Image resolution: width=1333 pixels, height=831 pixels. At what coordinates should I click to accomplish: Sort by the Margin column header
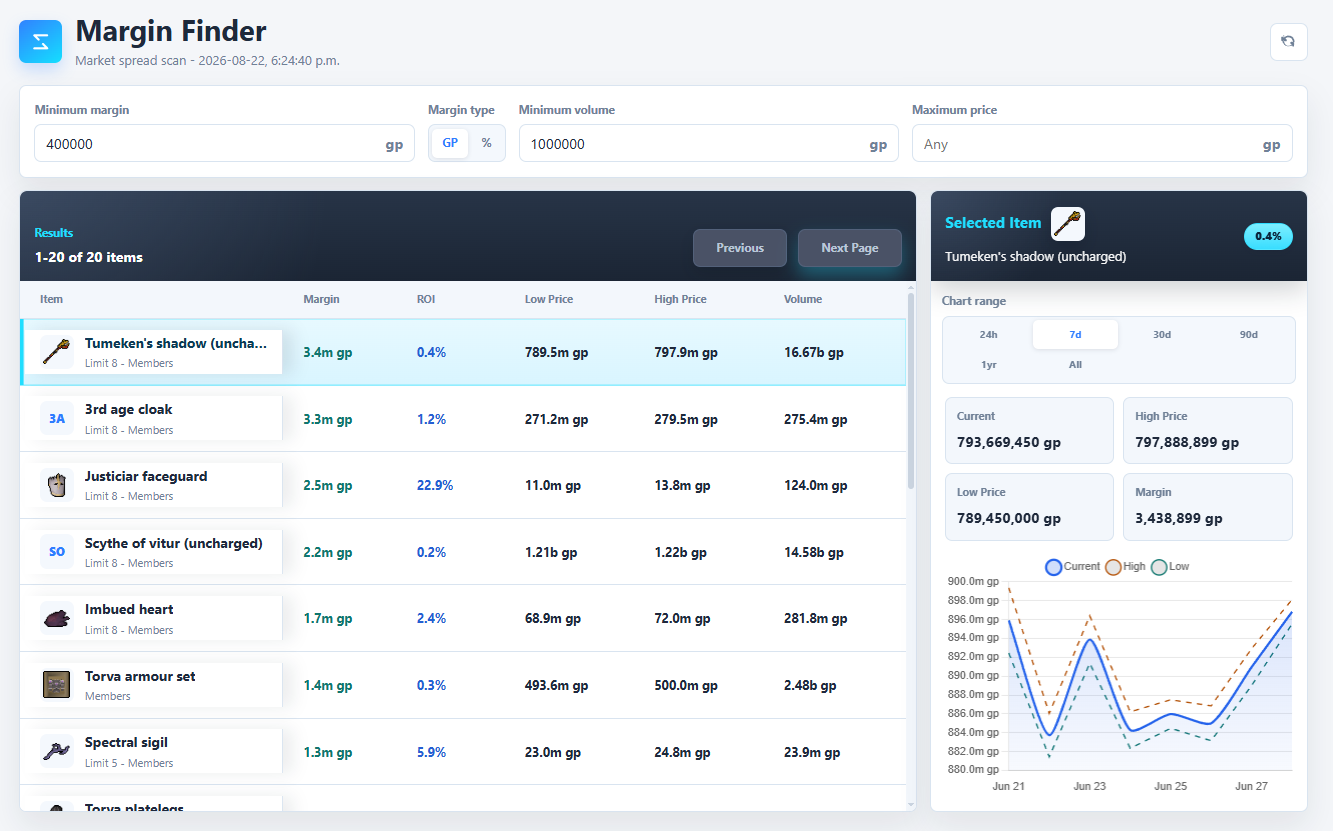[x=321, y=299]
